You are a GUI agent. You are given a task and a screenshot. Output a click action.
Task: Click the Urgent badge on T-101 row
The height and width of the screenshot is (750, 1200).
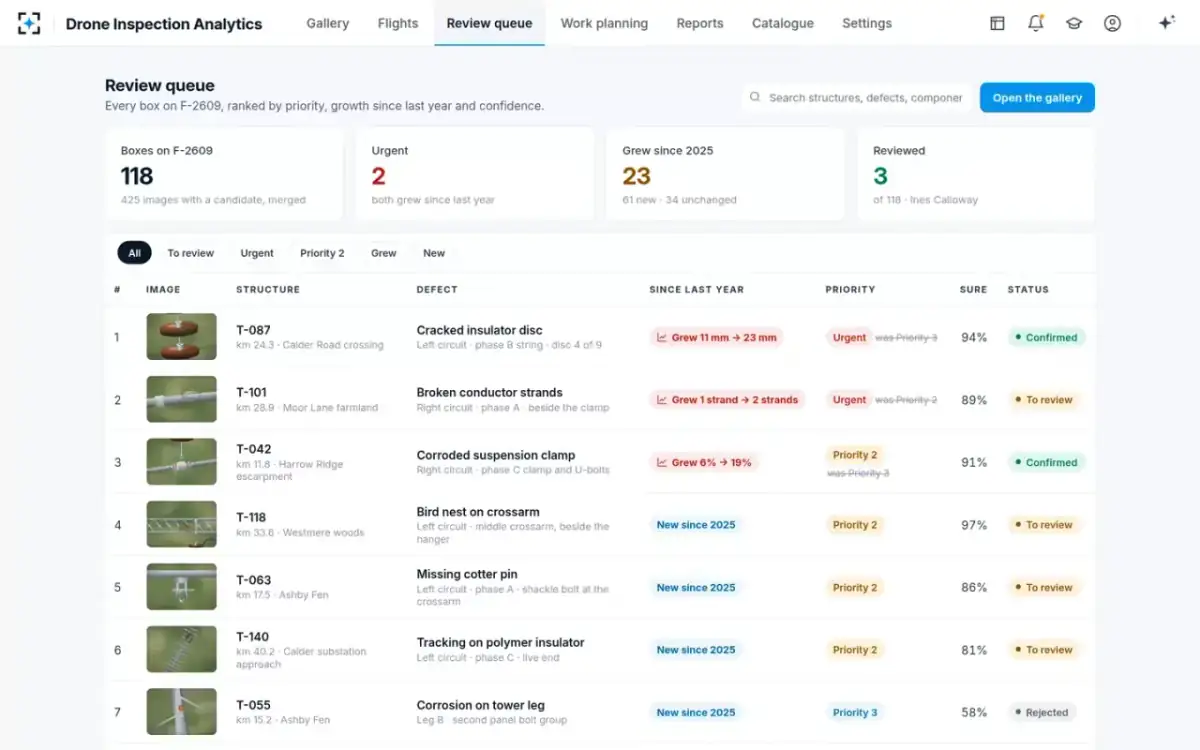(849, 400)
